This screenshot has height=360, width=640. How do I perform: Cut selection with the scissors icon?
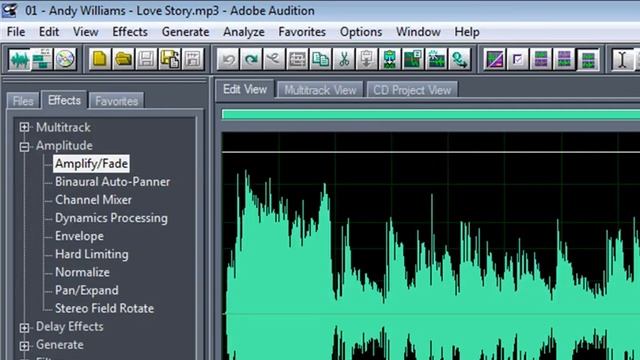click(x=344, y=60)
